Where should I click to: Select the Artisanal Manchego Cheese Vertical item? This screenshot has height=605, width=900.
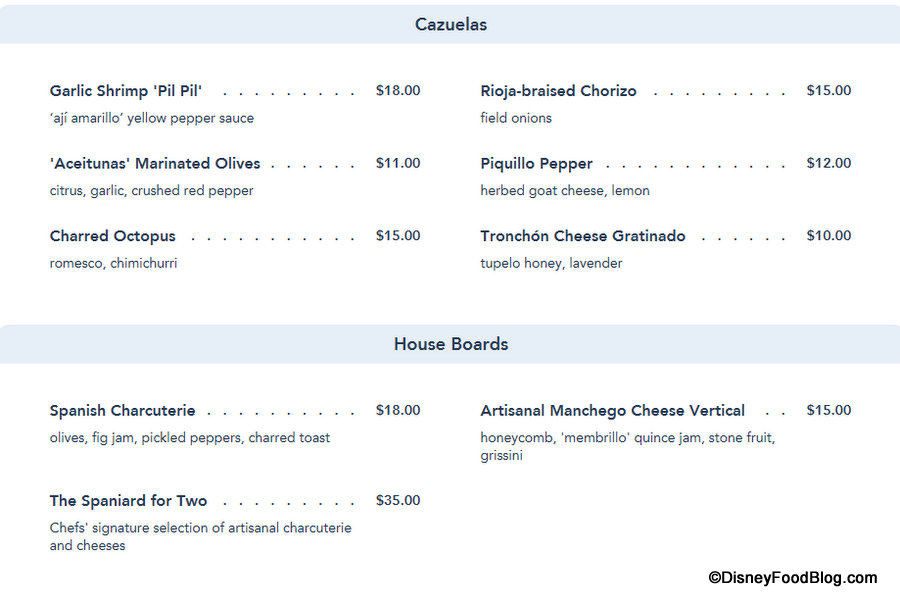point(612,411)
